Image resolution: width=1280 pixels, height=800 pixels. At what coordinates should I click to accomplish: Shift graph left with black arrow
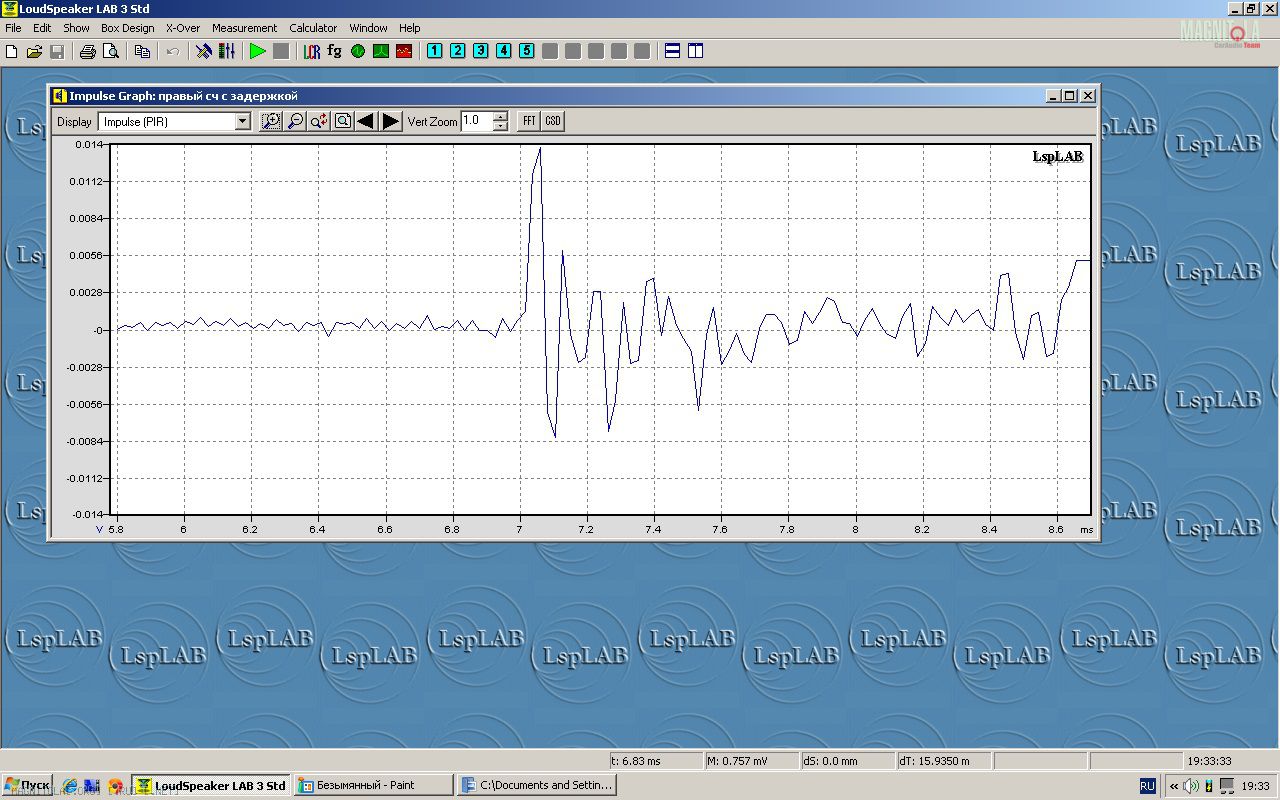point(365,121)
